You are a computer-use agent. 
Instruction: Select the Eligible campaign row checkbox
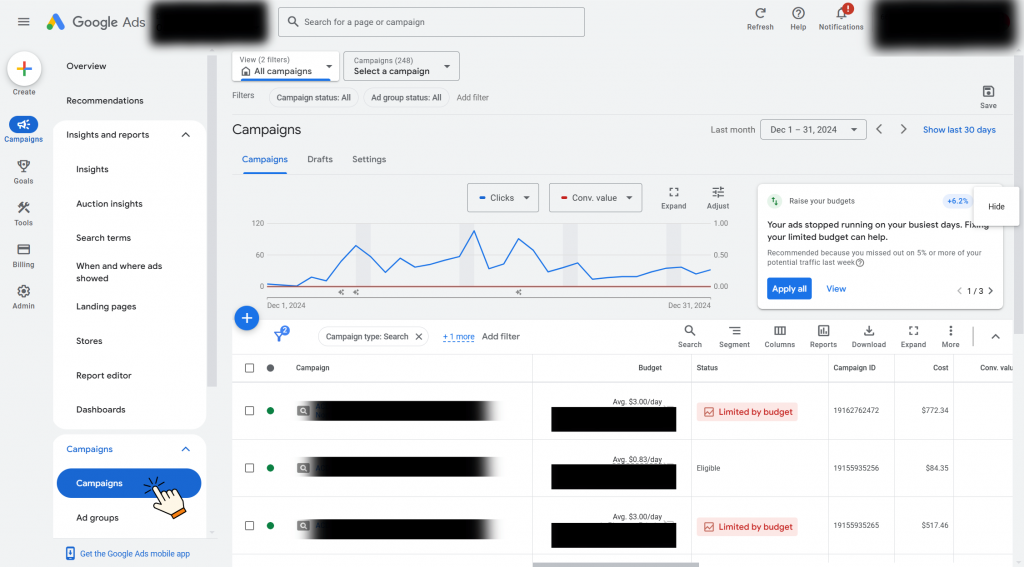250,468
